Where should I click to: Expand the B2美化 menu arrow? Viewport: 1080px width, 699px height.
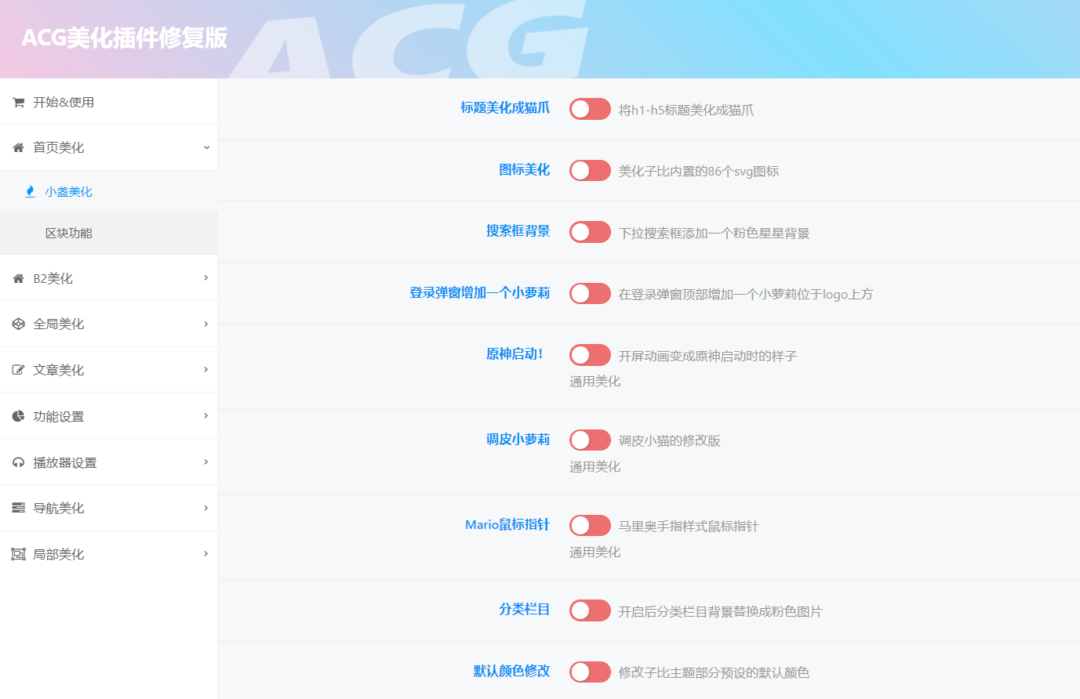206,278
